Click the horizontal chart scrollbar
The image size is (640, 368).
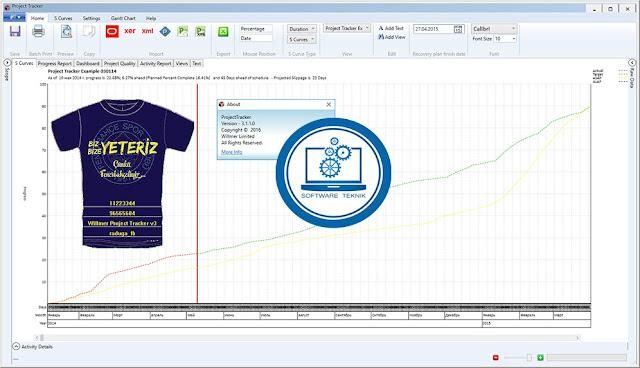pos(307,338)
